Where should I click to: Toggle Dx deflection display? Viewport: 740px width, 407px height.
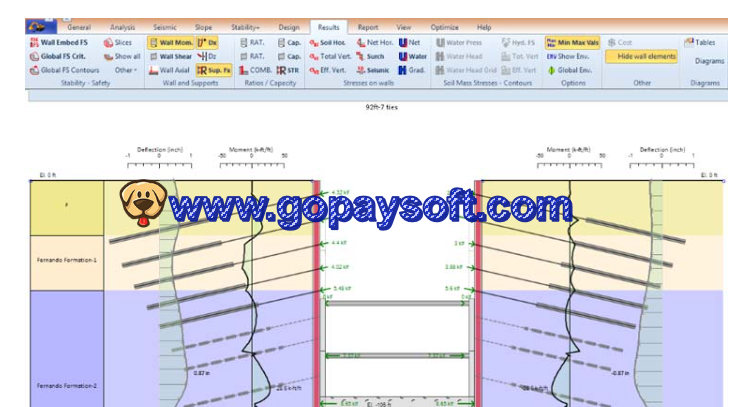pos(207,43)
